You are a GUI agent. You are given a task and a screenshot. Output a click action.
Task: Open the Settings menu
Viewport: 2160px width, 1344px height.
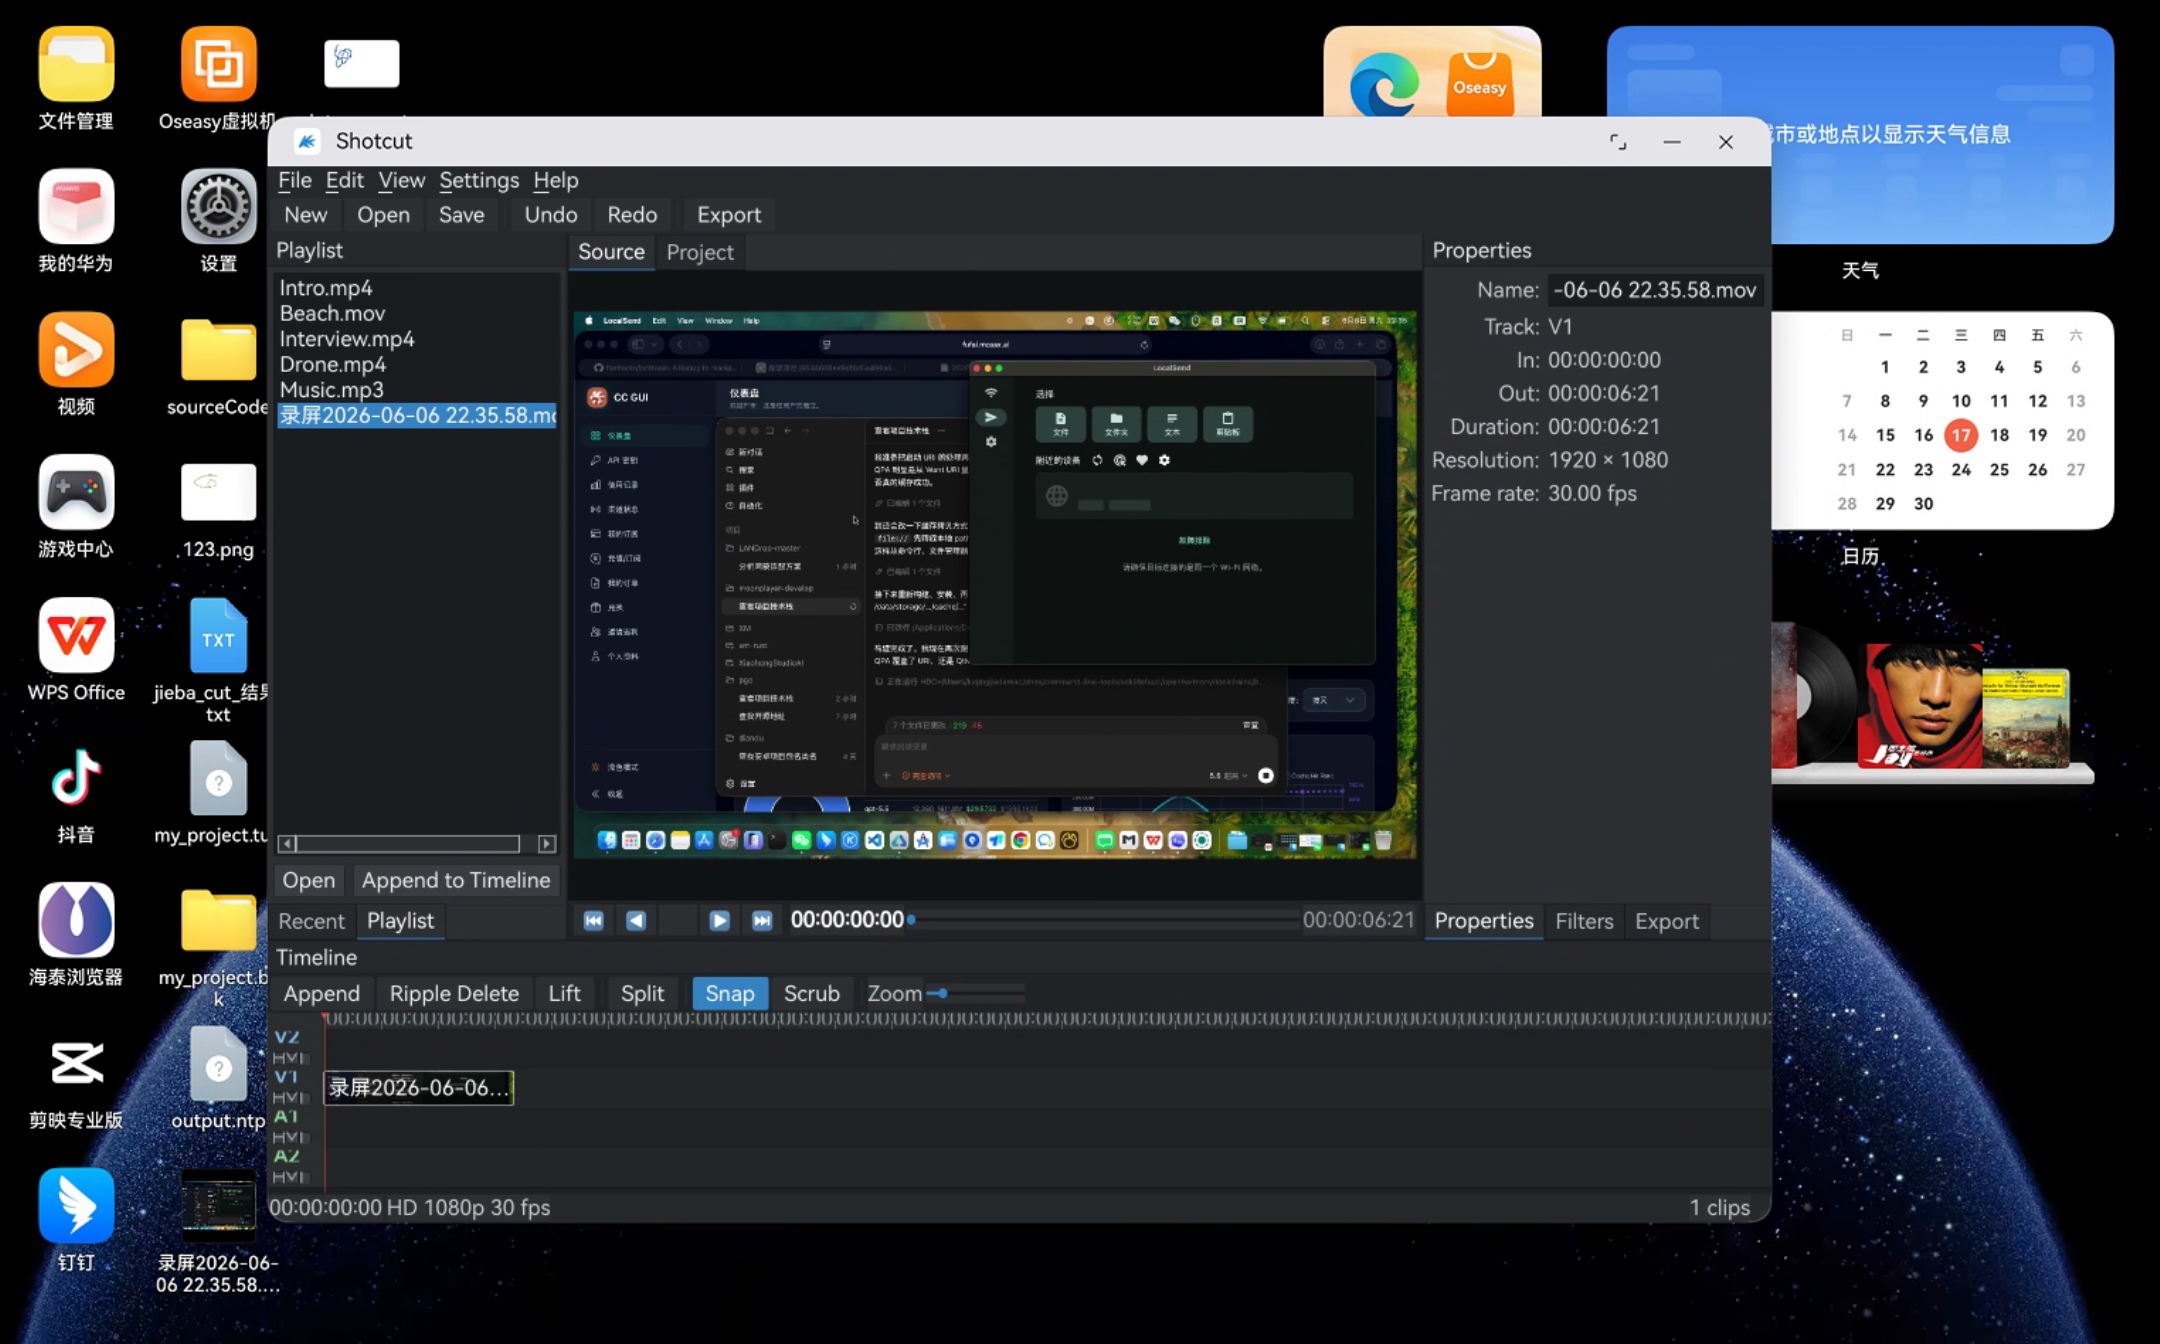[x=479, y=180]
